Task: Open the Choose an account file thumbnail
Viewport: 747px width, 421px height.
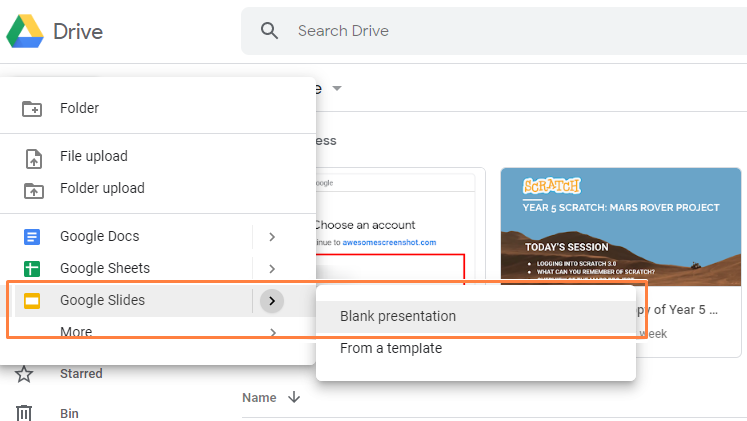Action: (x=400, y=227)
